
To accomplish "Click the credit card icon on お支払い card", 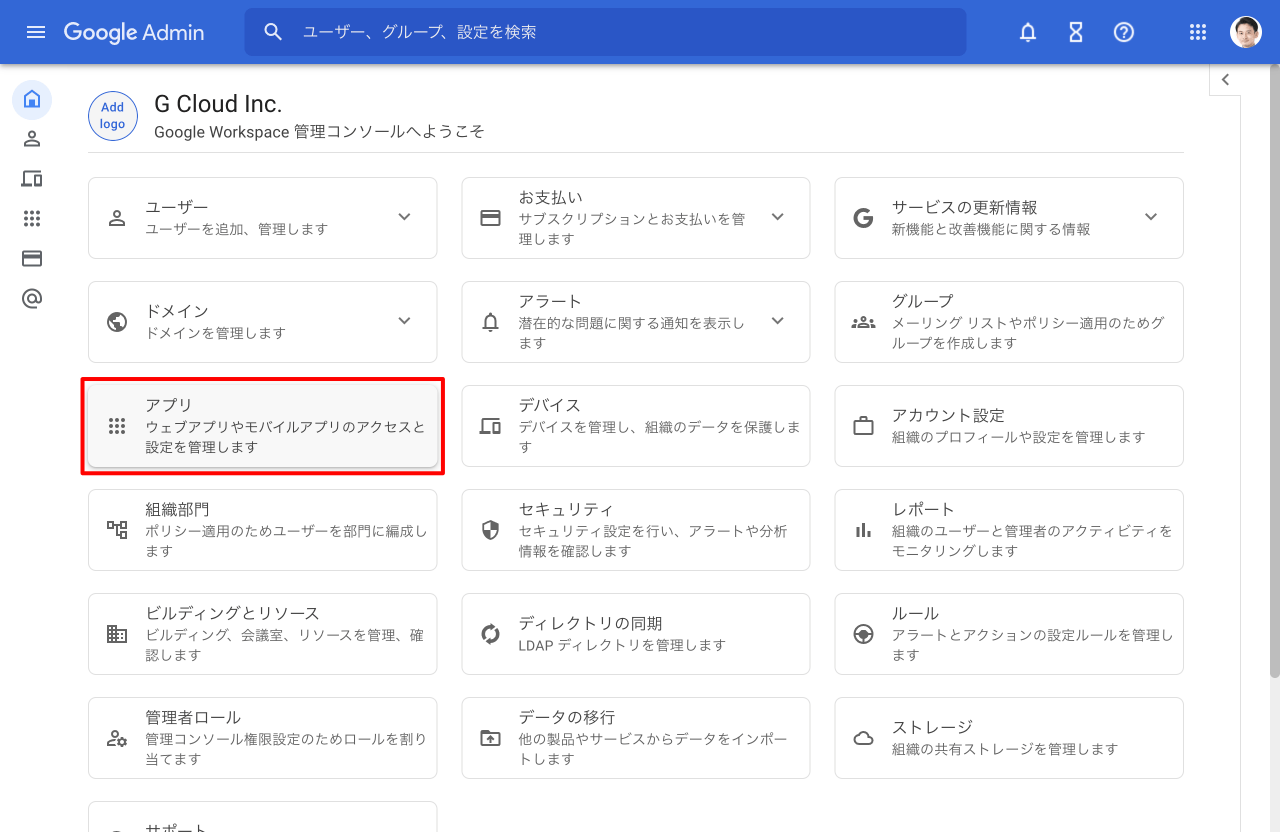I will click(x=490, y=218).
